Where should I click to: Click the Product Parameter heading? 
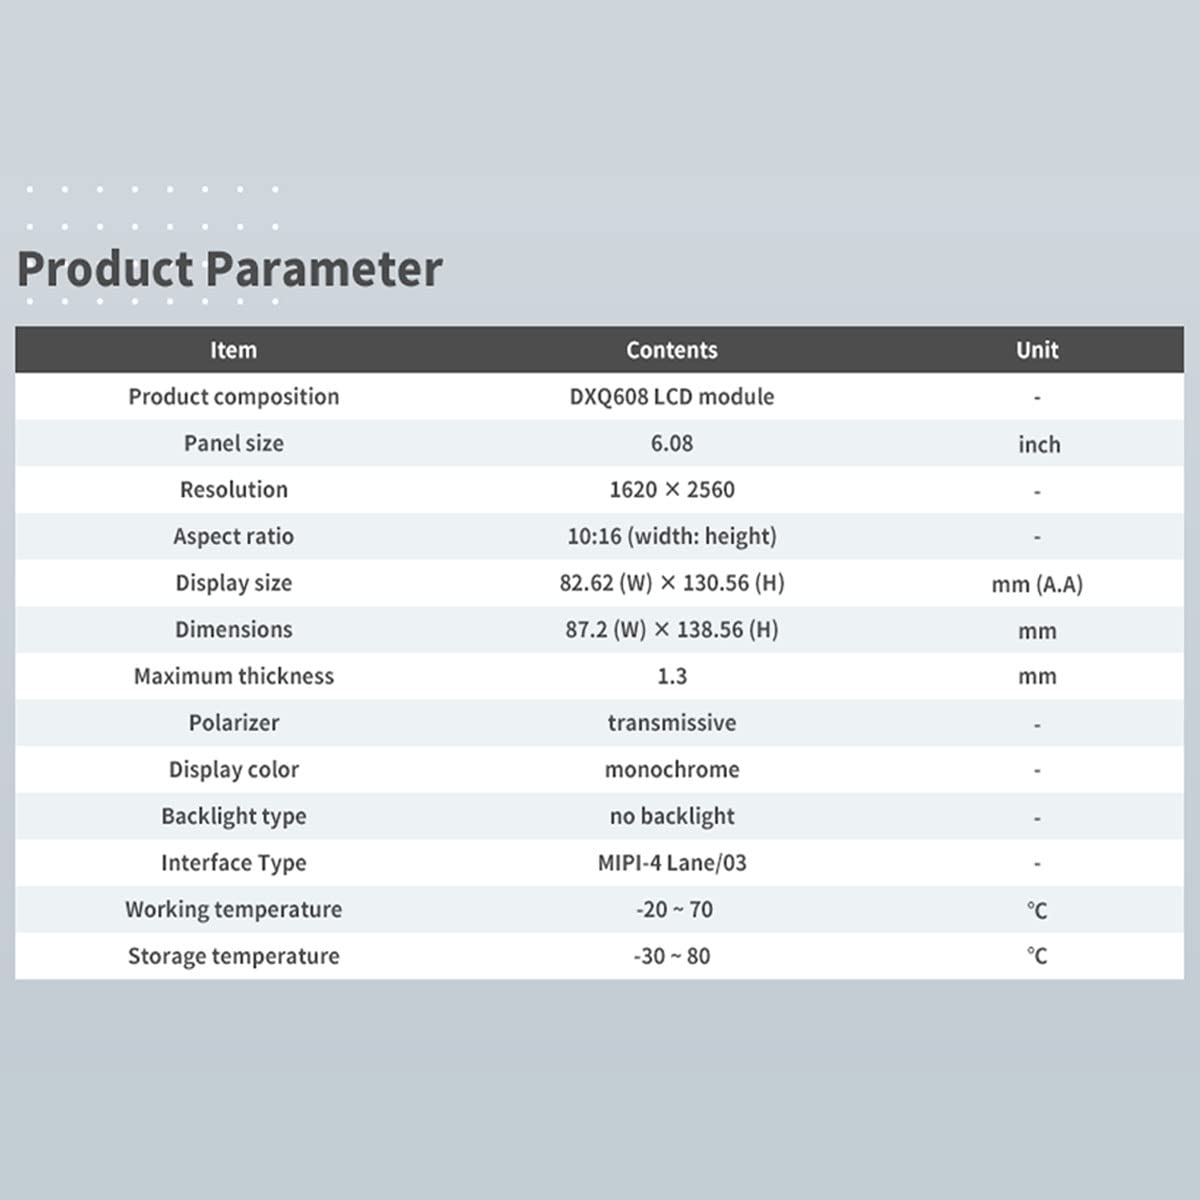pyautogui.click(x=230, y=269)
